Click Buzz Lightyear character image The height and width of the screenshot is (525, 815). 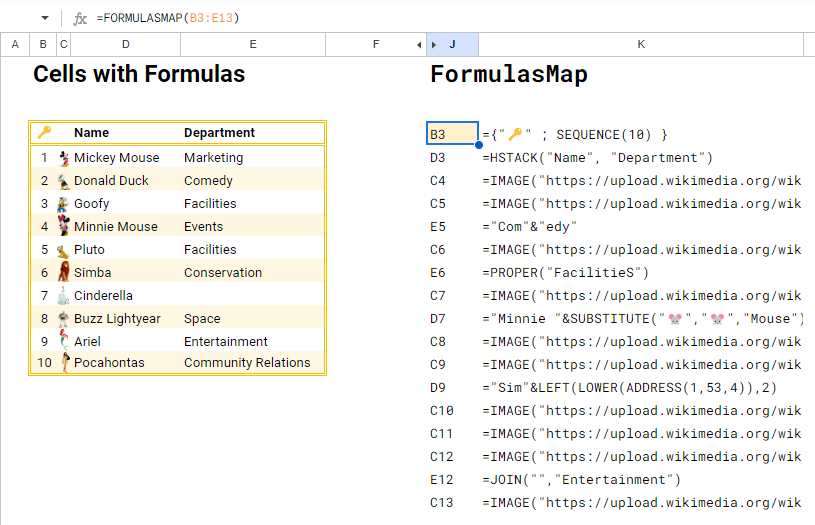pos(63,318)
